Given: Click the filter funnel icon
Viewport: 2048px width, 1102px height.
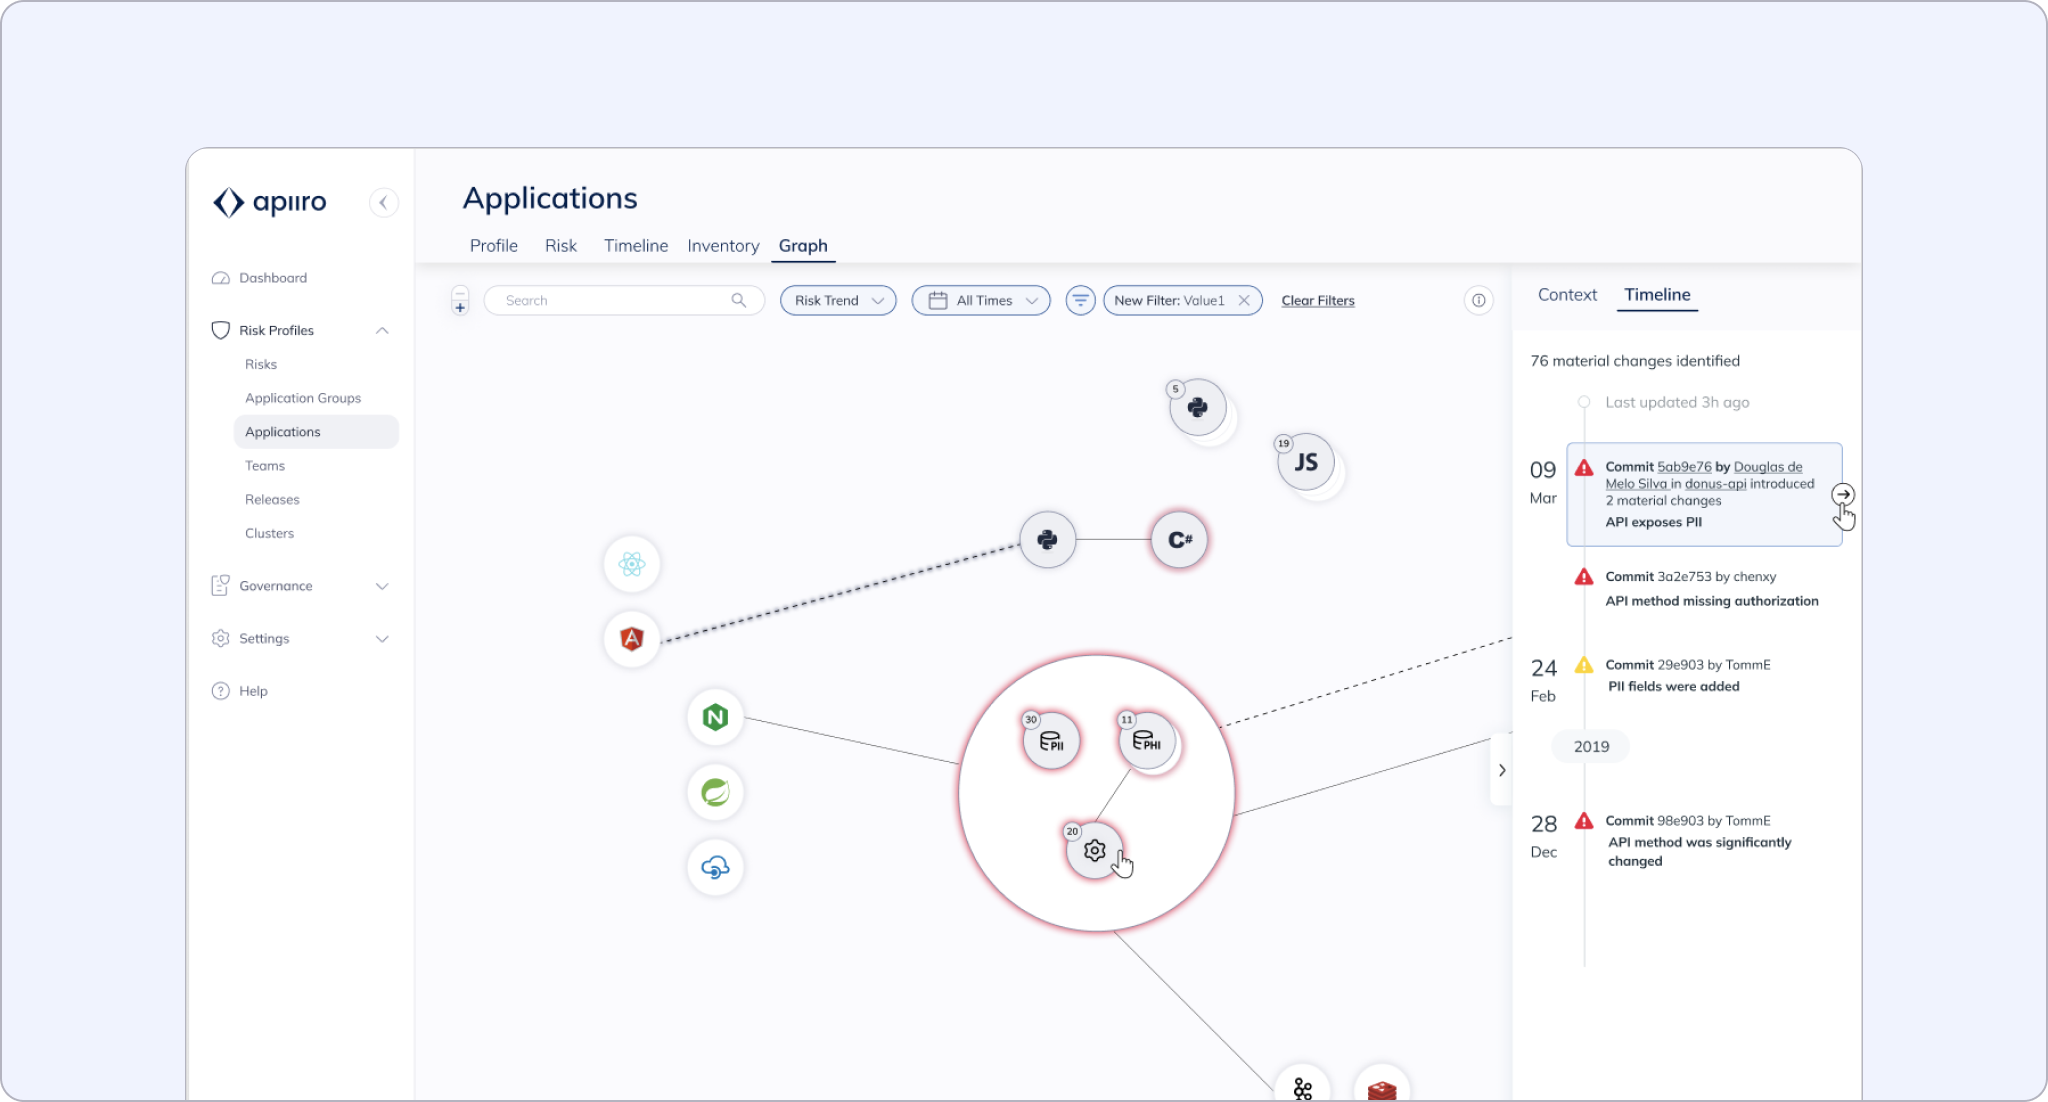Looking at the screenshot, I should [x=1080, y=300].
